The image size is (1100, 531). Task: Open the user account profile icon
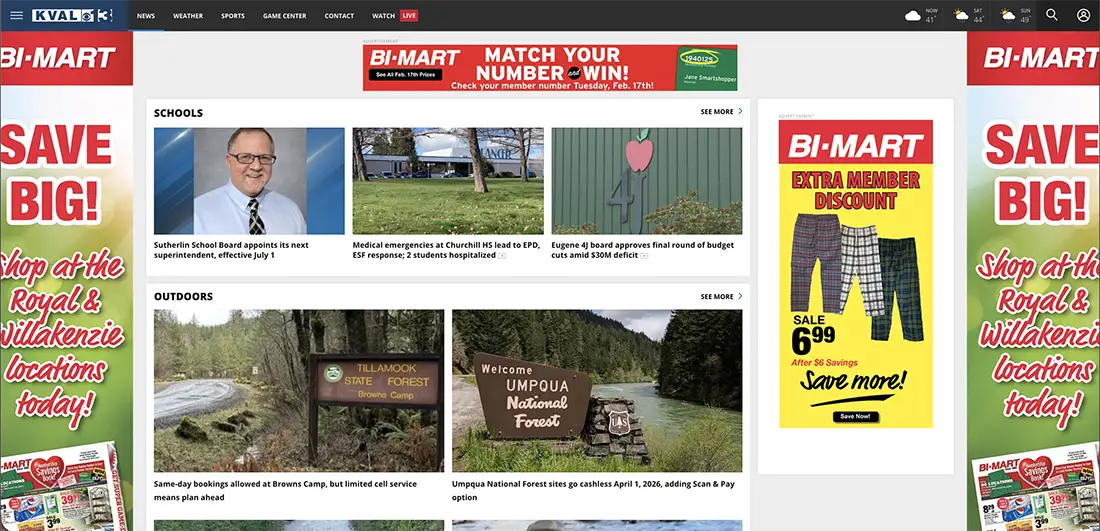[x=1083, y=15]
